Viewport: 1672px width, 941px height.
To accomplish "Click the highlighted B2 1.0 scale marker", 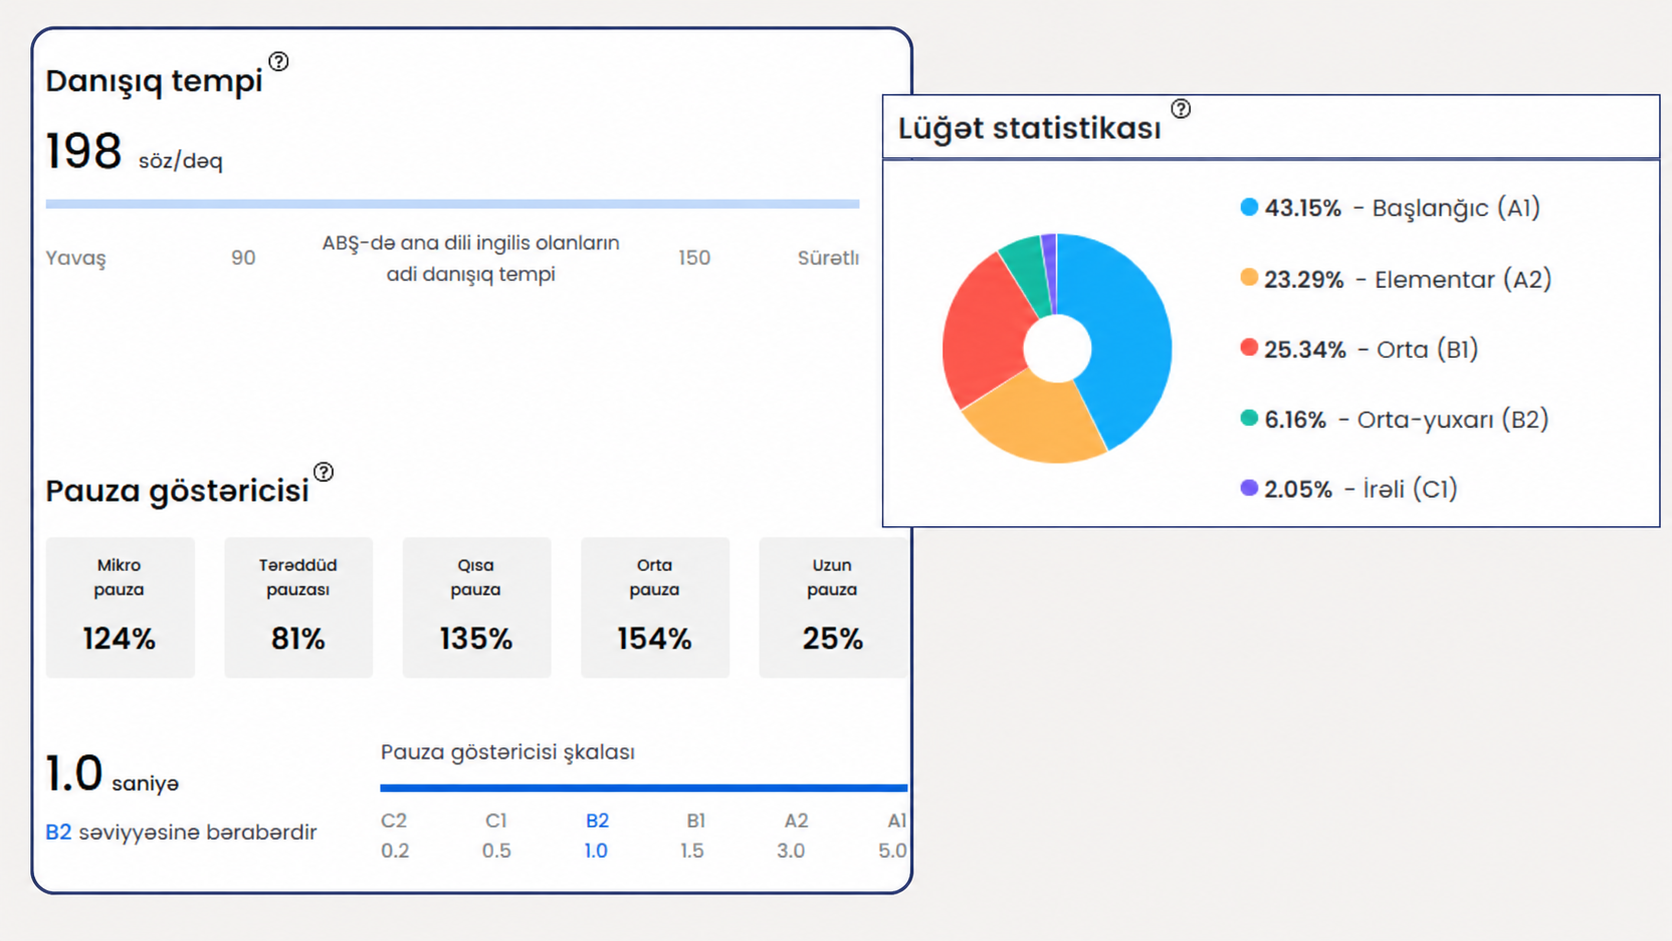I will pyautogui.click(x=597, y=835).
